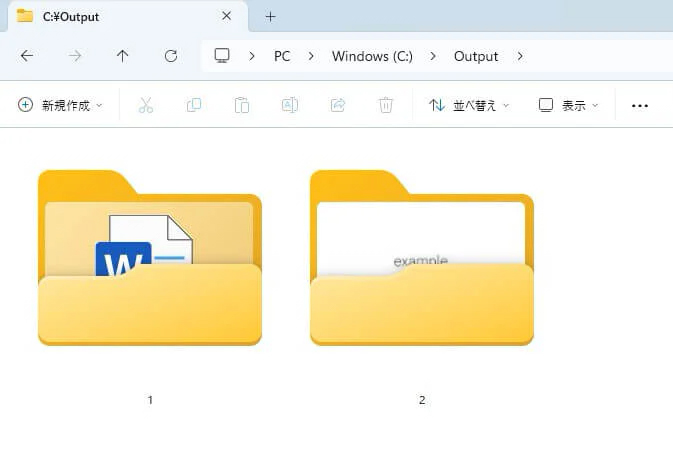Click the folder icon in the tab title
673x451 pixels.
click(24, 16)
